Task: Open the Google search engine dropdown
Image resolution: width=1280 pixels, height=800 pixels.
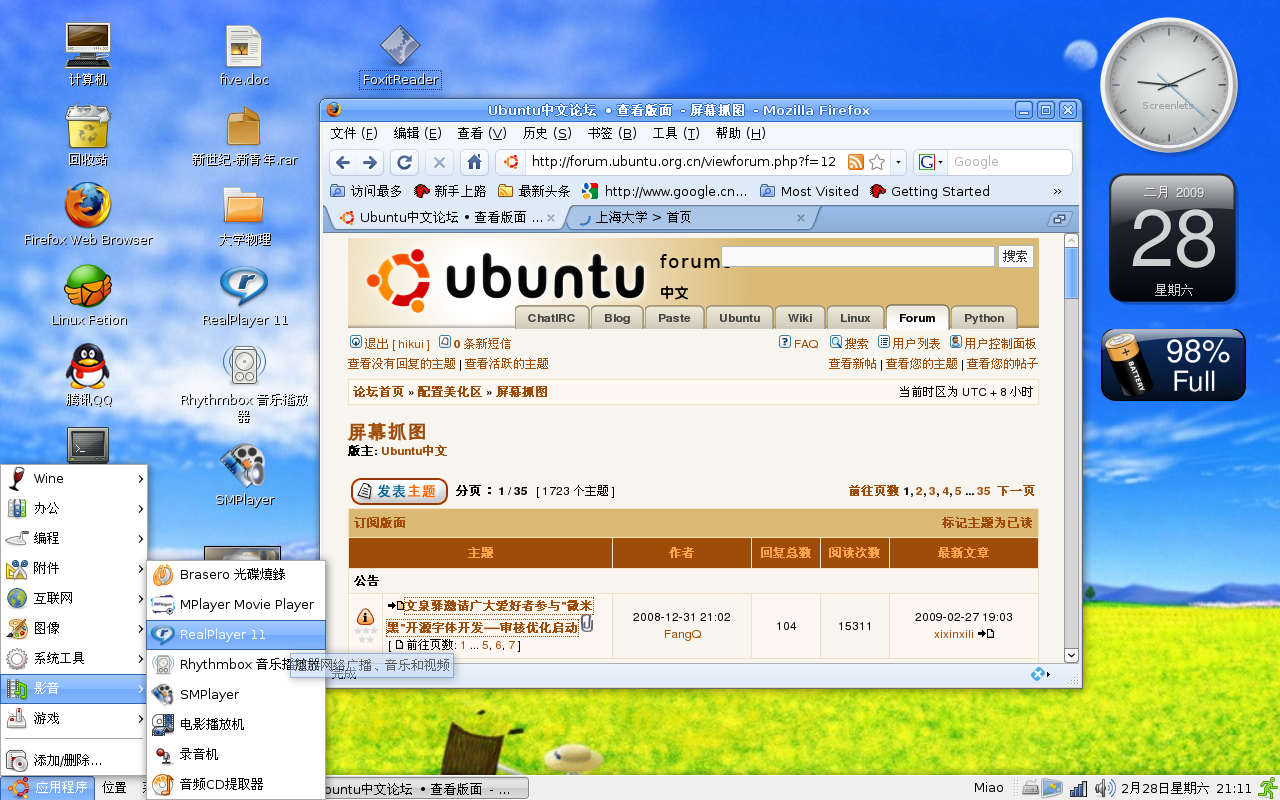Action: coord(931,162)
